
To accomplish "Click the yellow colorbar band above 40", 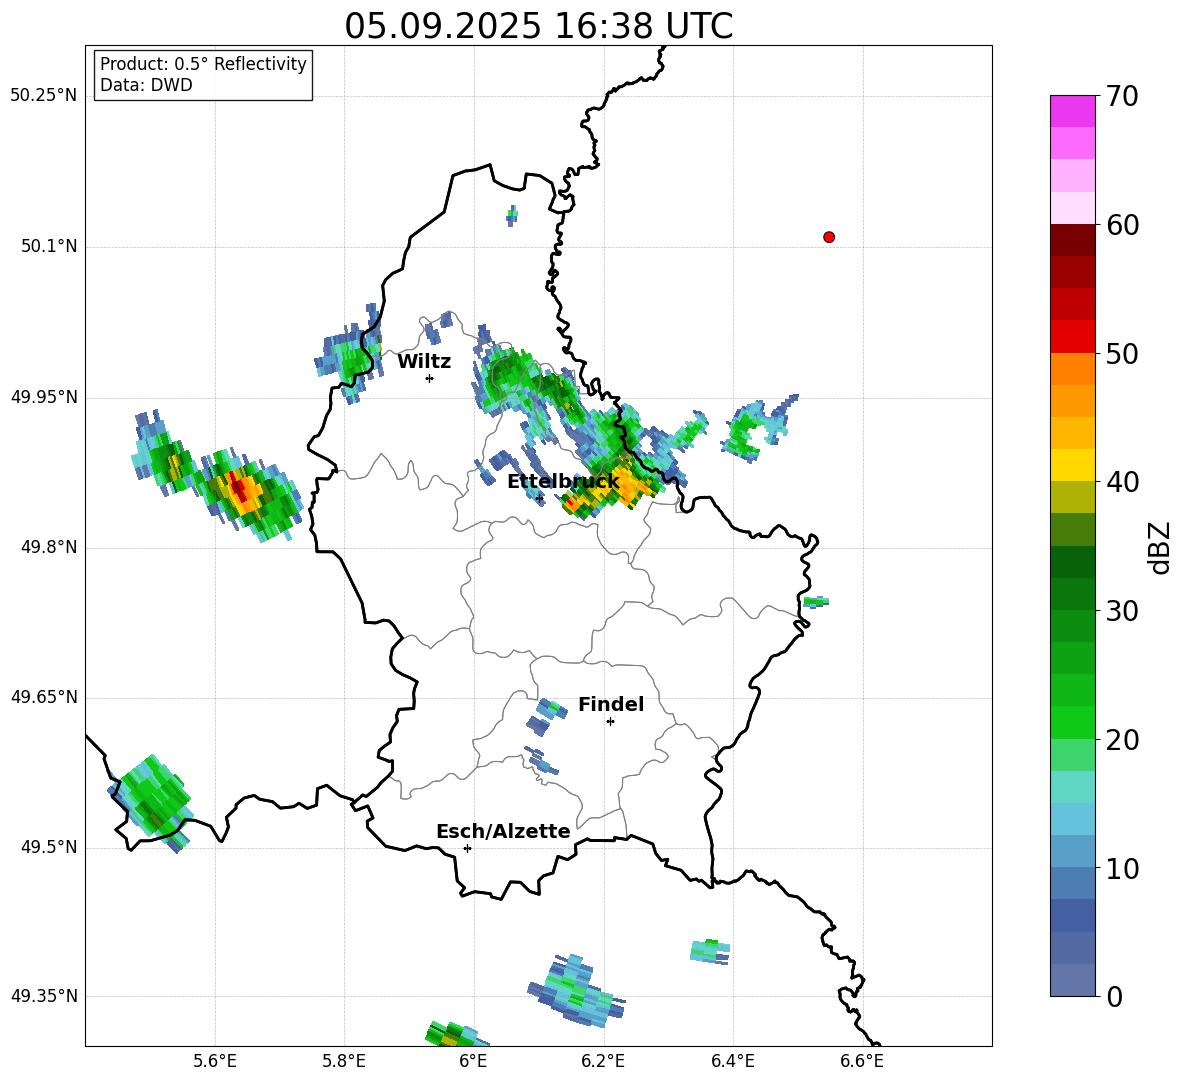I will pyautogui.click(x=1072, y=465).
